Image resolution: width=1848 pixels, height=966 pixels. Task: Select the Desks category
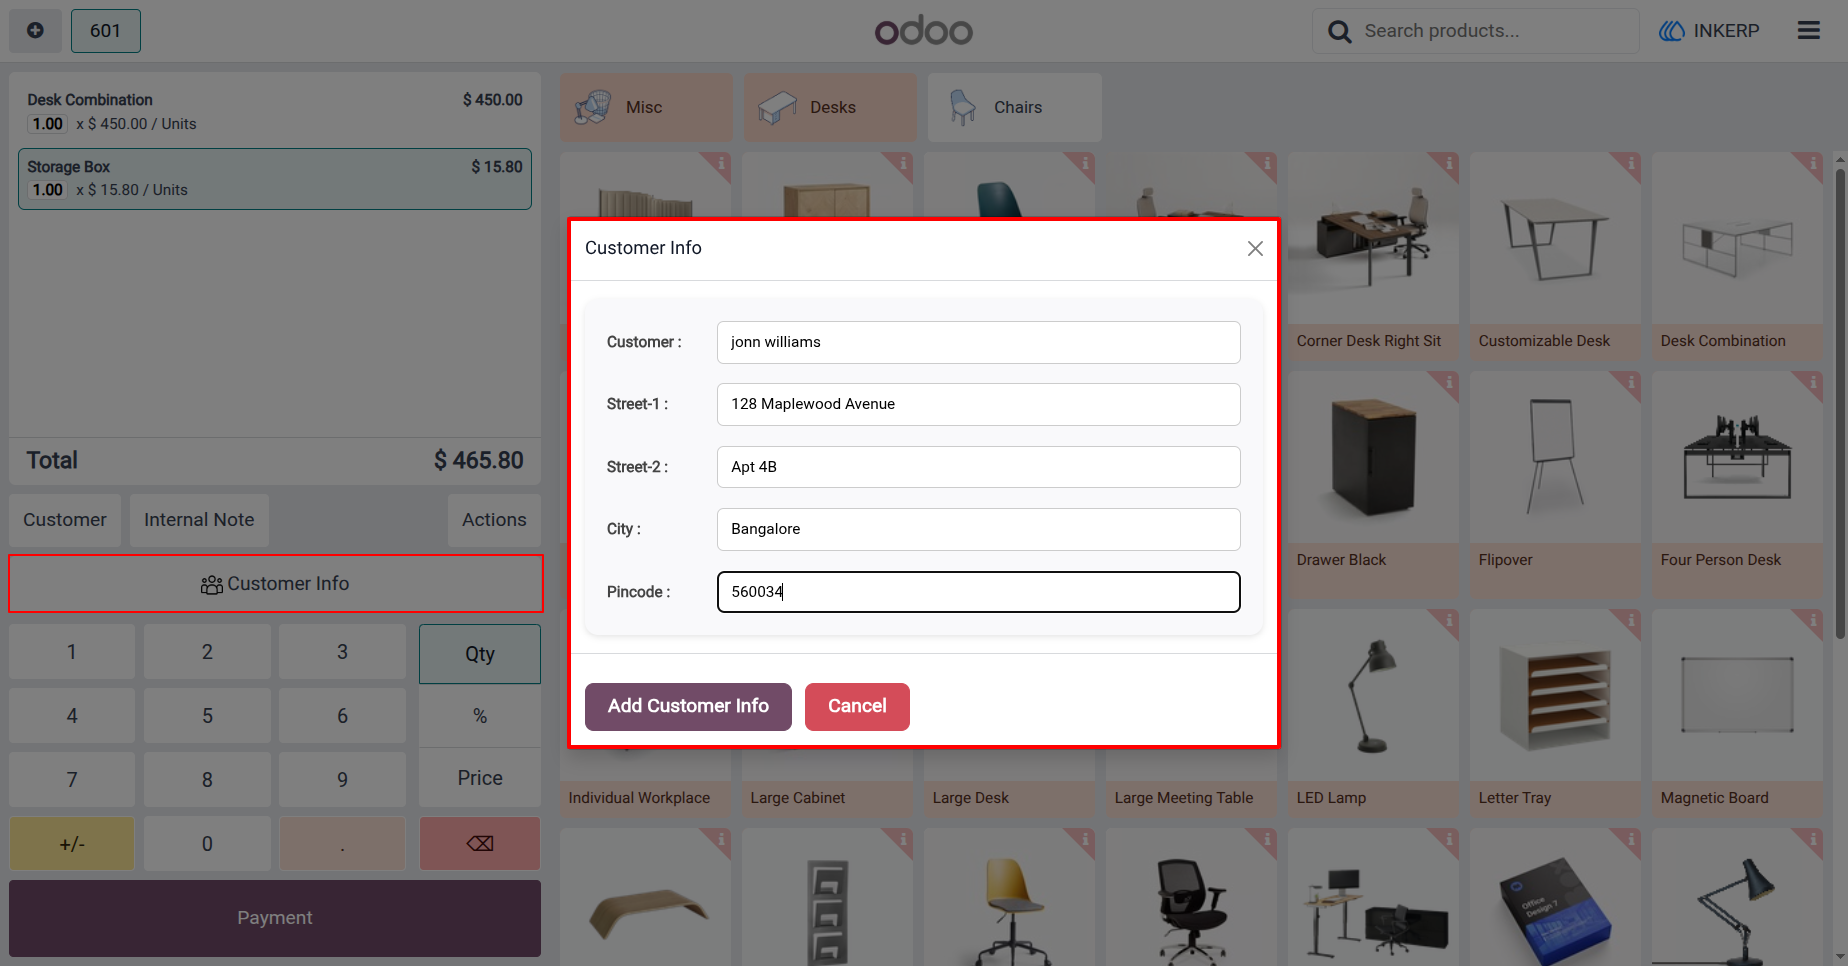coord(830,107)
